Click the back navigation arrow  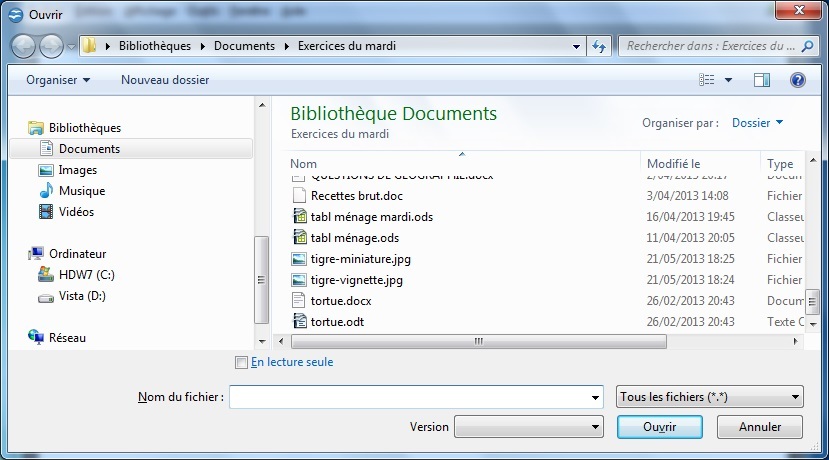coord(24,46)
